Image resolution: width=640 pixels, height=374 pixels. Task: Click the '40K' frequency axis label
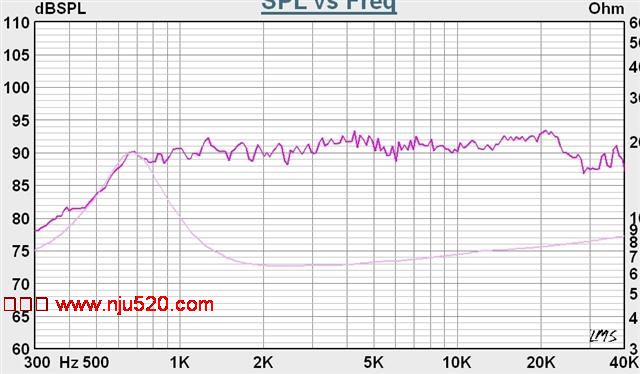tap(624, 362)
